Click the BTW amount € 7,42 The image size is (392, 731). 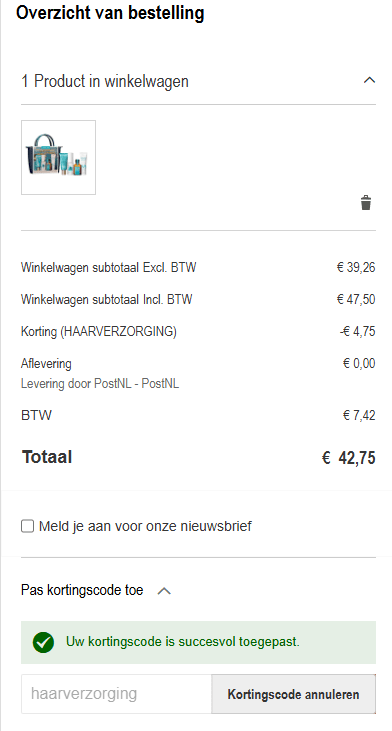tap(359, 415)
